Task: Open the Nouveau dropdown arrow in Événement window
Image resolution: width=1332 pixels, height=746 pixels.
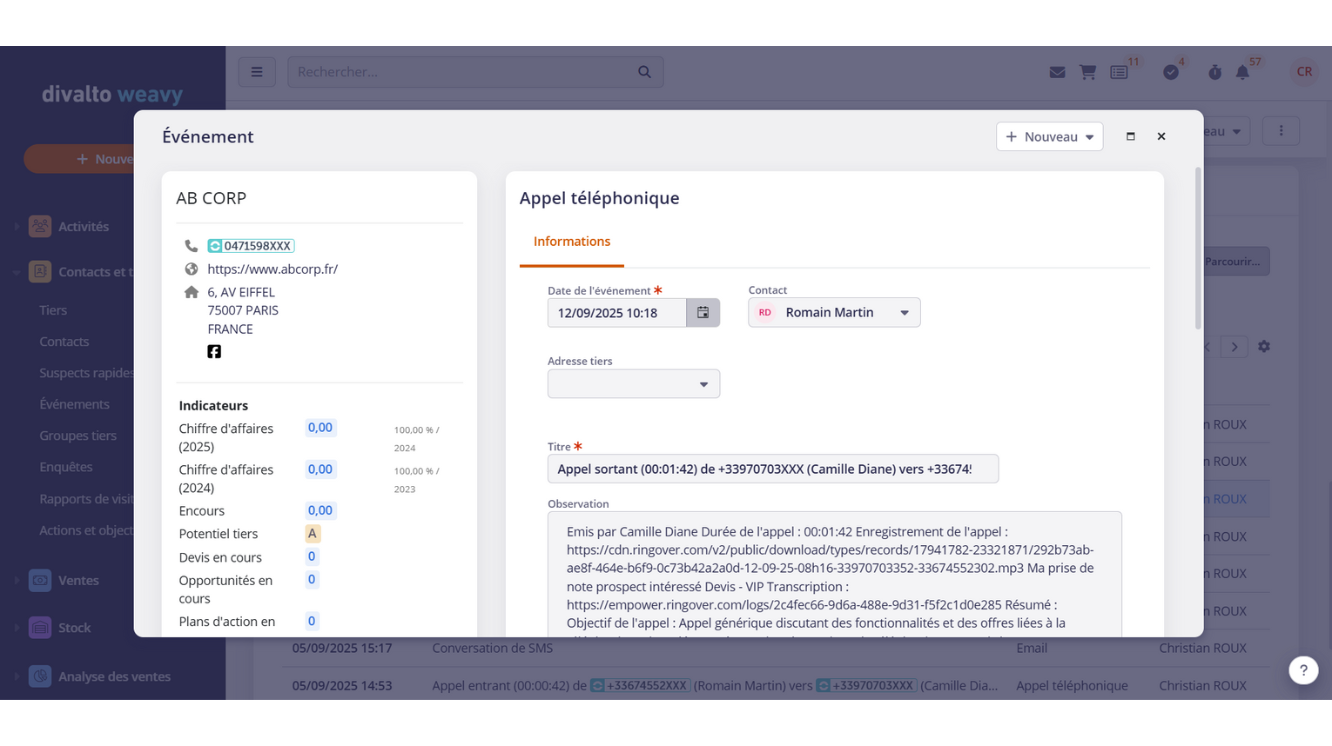Action: pos(1088,136)
